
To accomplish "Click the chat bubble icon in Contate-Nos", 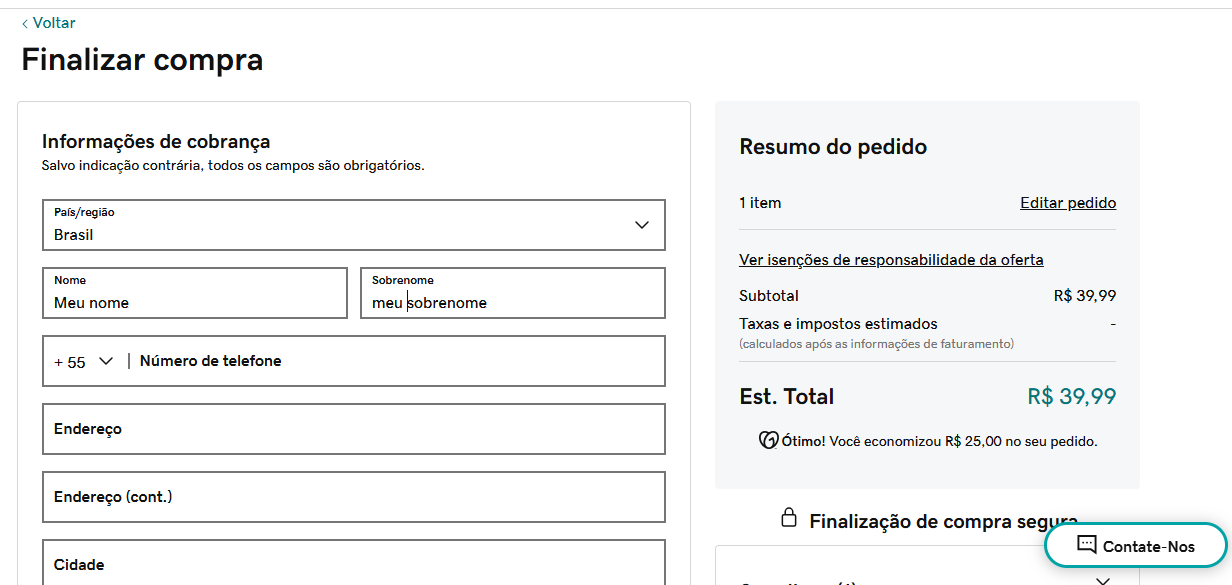I will coord(1087,545).
